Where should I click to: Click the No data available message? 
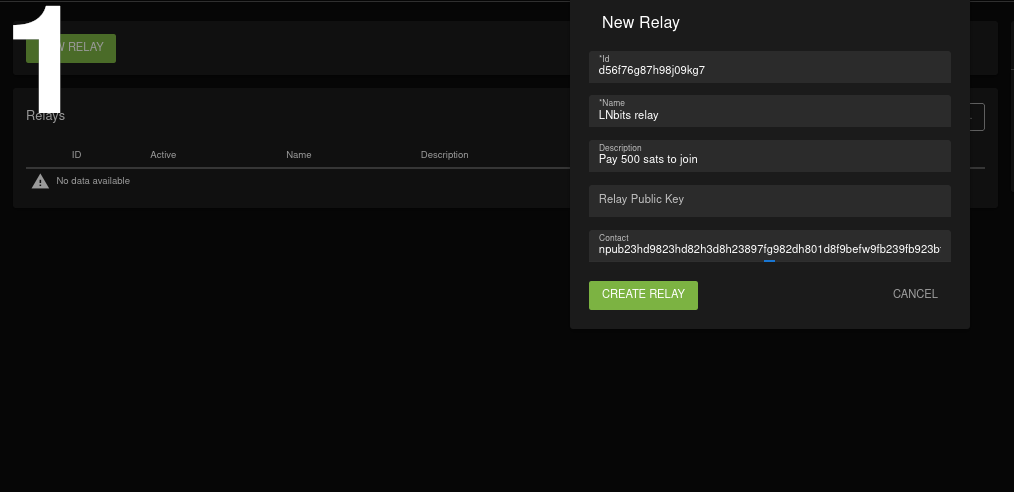tap(93, 181)
